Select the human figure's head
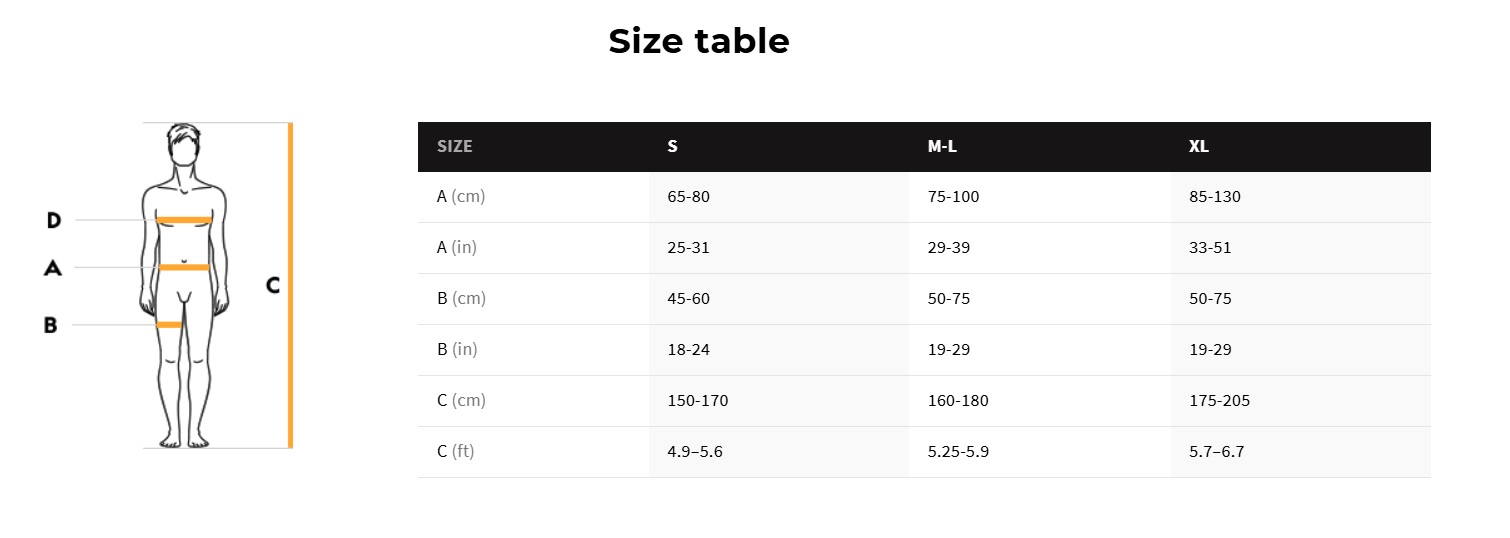The height and width of the screenshot is (538, 1510). [183, 146]
